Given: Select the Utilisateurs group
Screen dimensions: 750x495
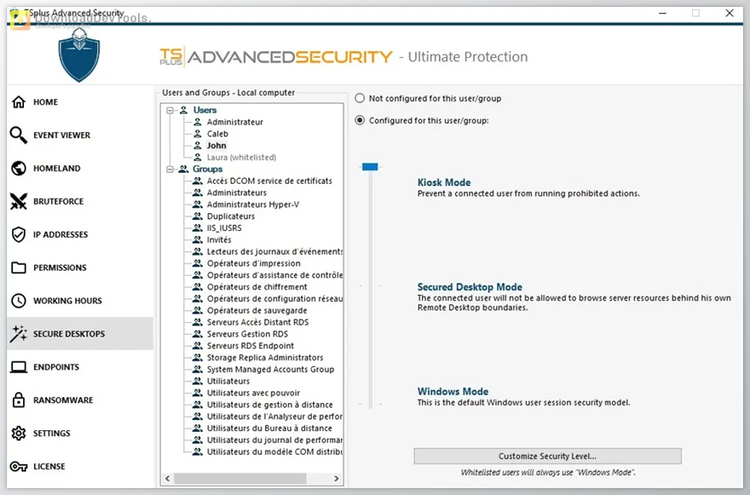Looking at the screenshot, I should 228,381.
